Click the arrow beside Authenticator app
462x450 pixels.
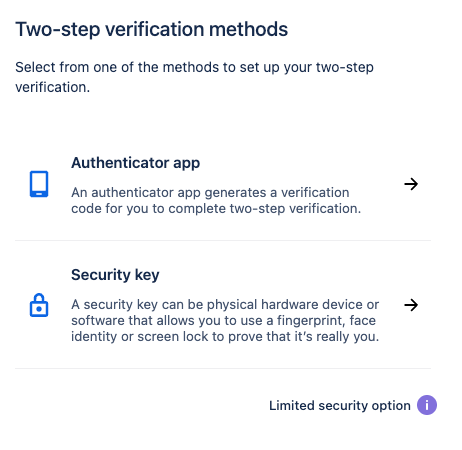(411, 184)
